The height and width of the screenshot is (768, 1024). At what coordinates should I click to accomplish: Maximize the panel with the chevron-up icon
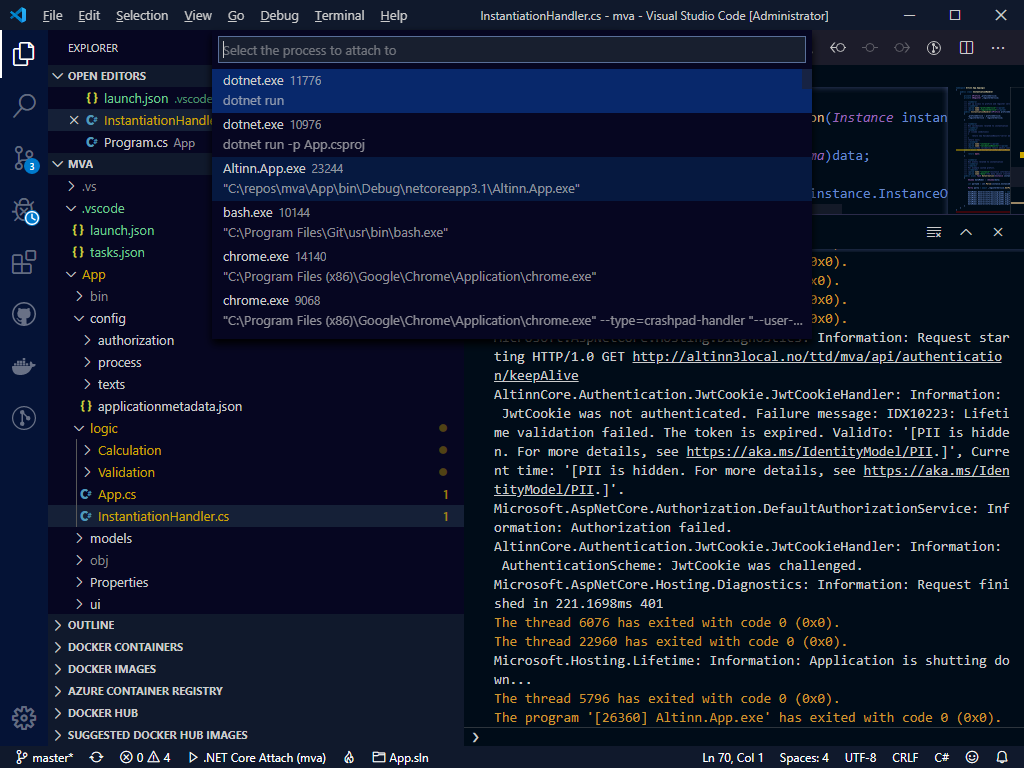966,232
